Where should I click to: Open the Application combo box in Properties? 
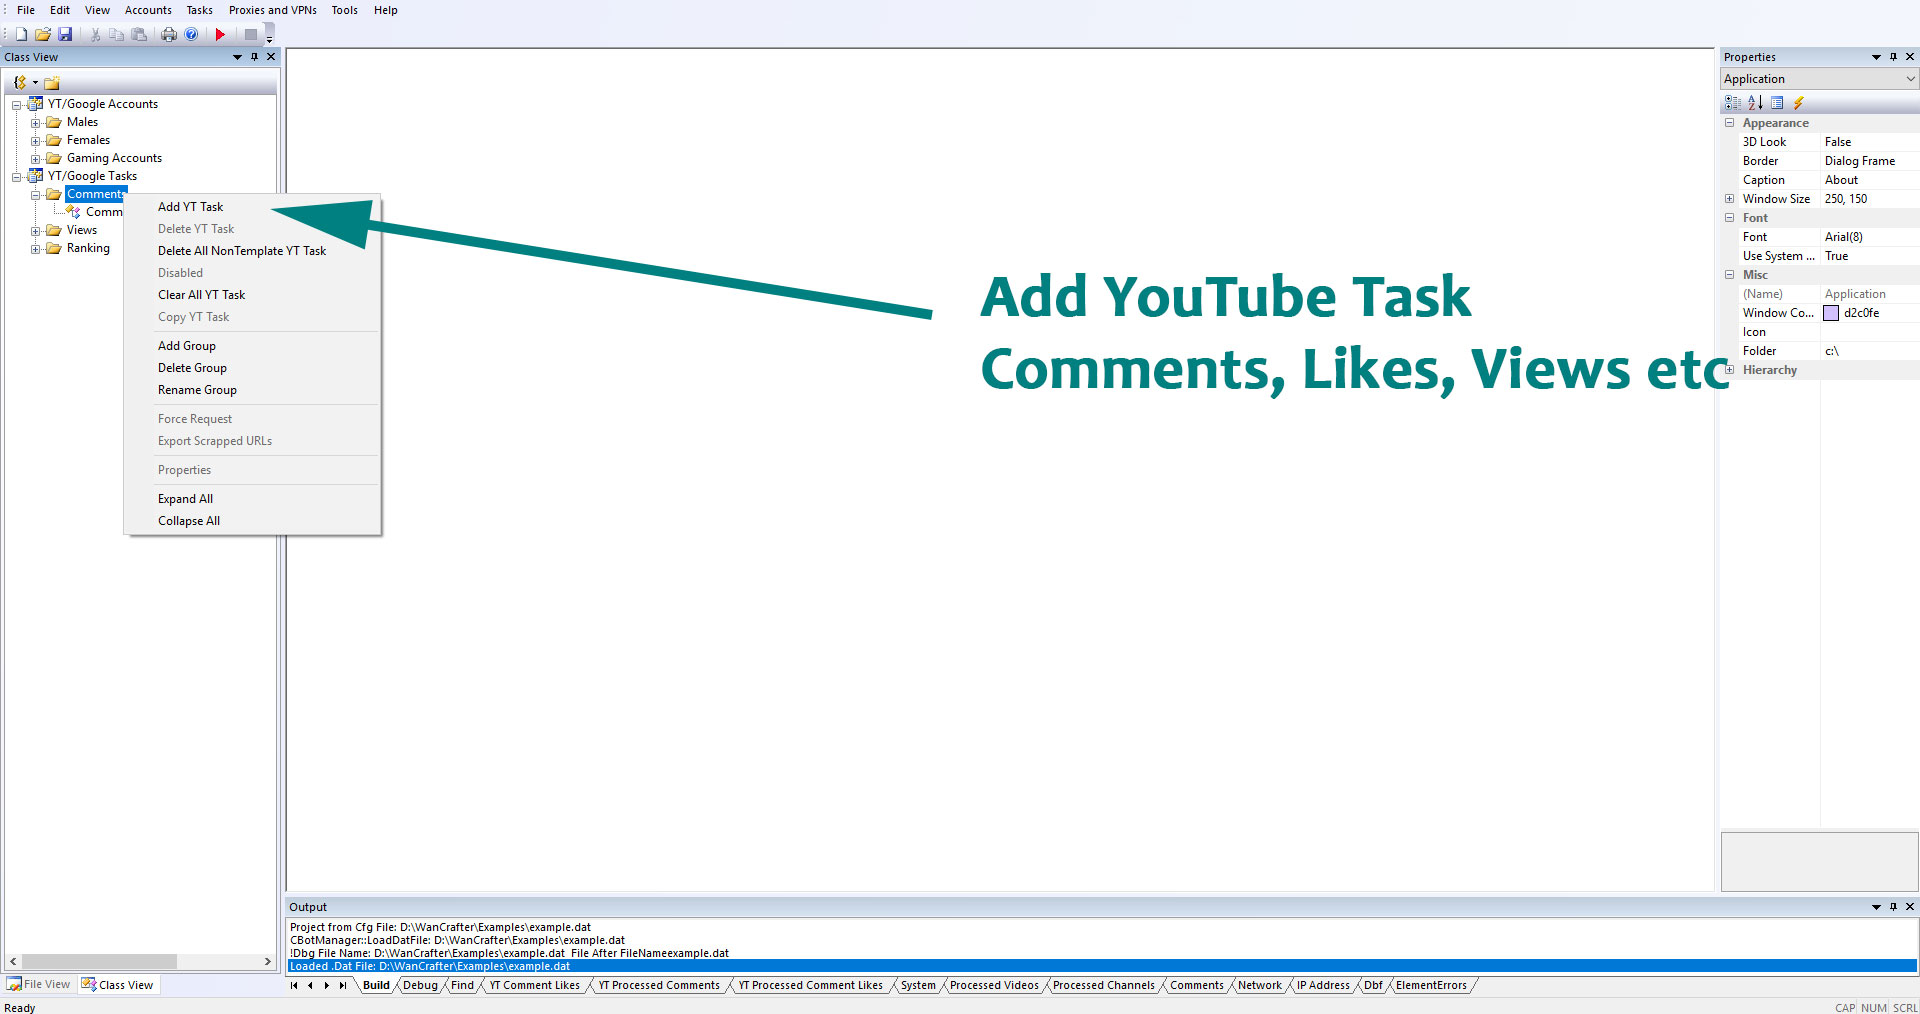1819,79
